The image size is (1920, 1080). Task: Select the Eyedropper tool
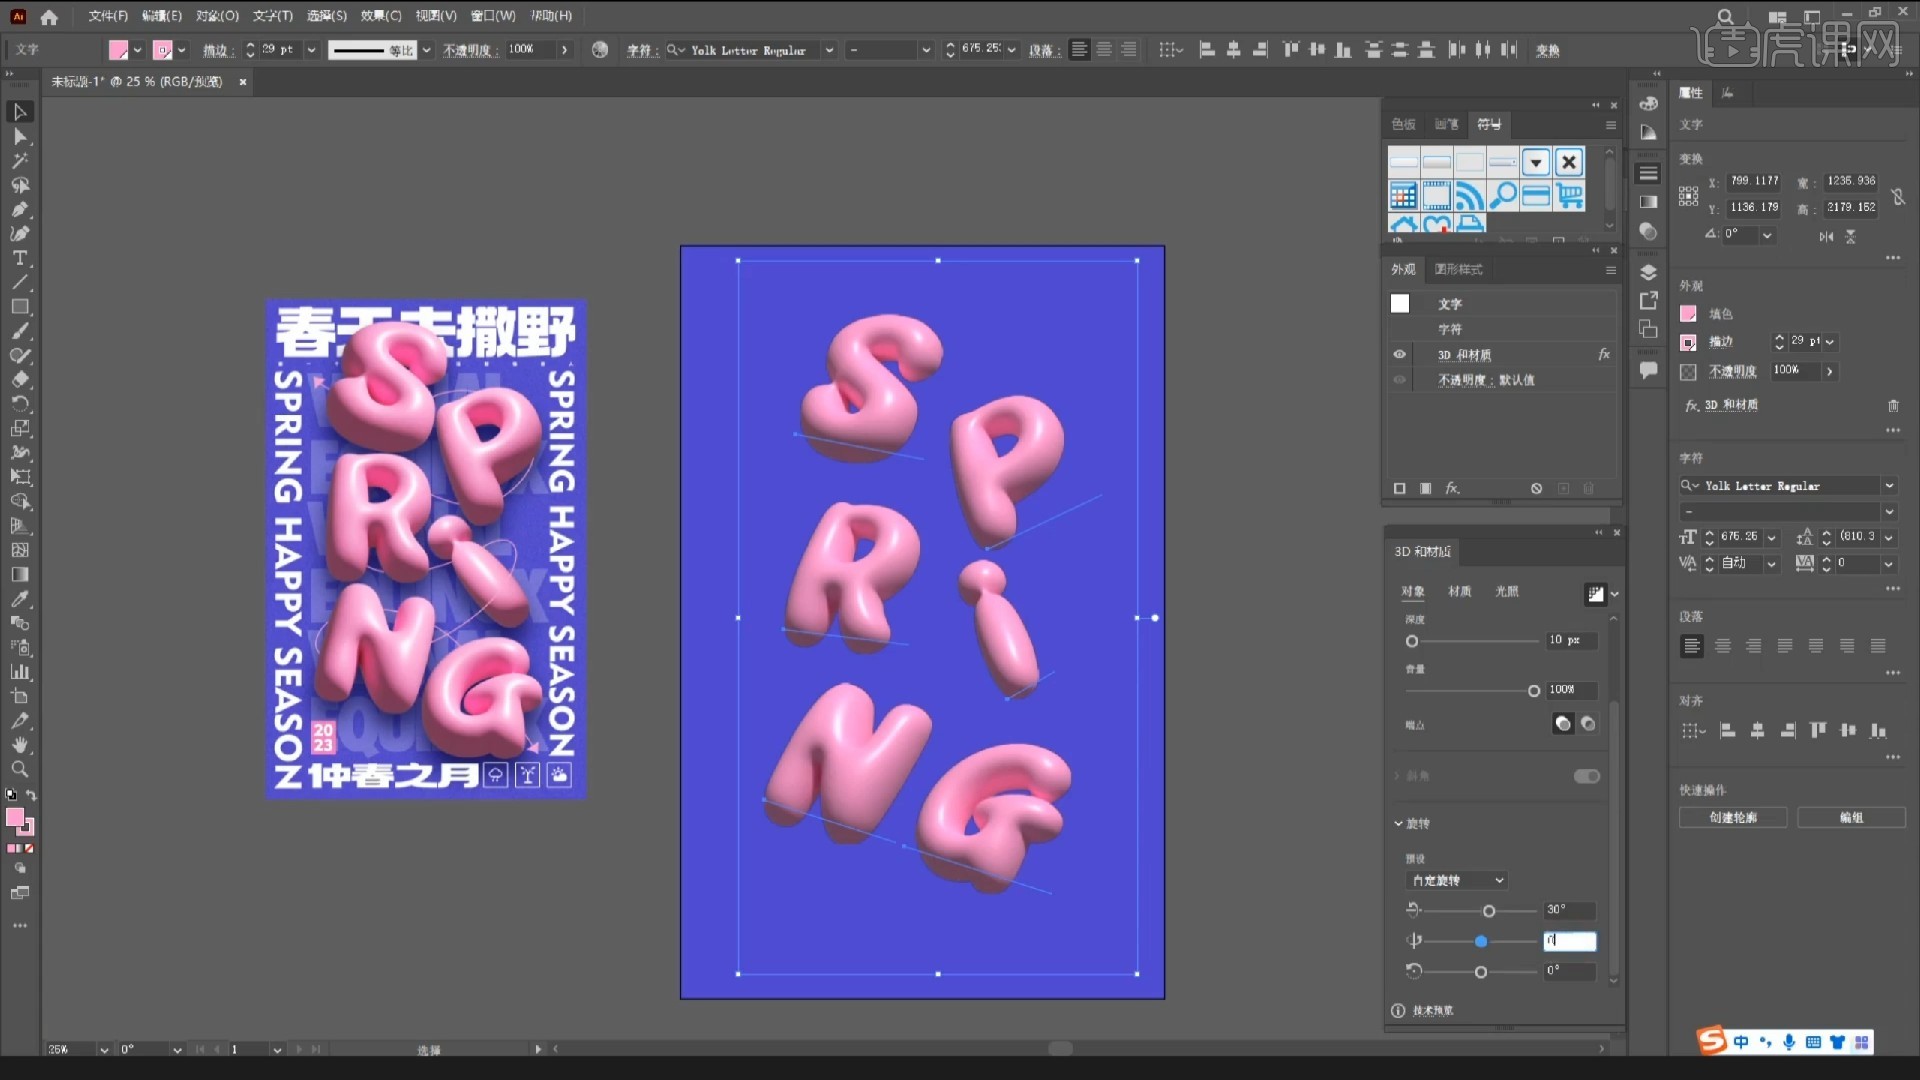[x=19, y=599]
